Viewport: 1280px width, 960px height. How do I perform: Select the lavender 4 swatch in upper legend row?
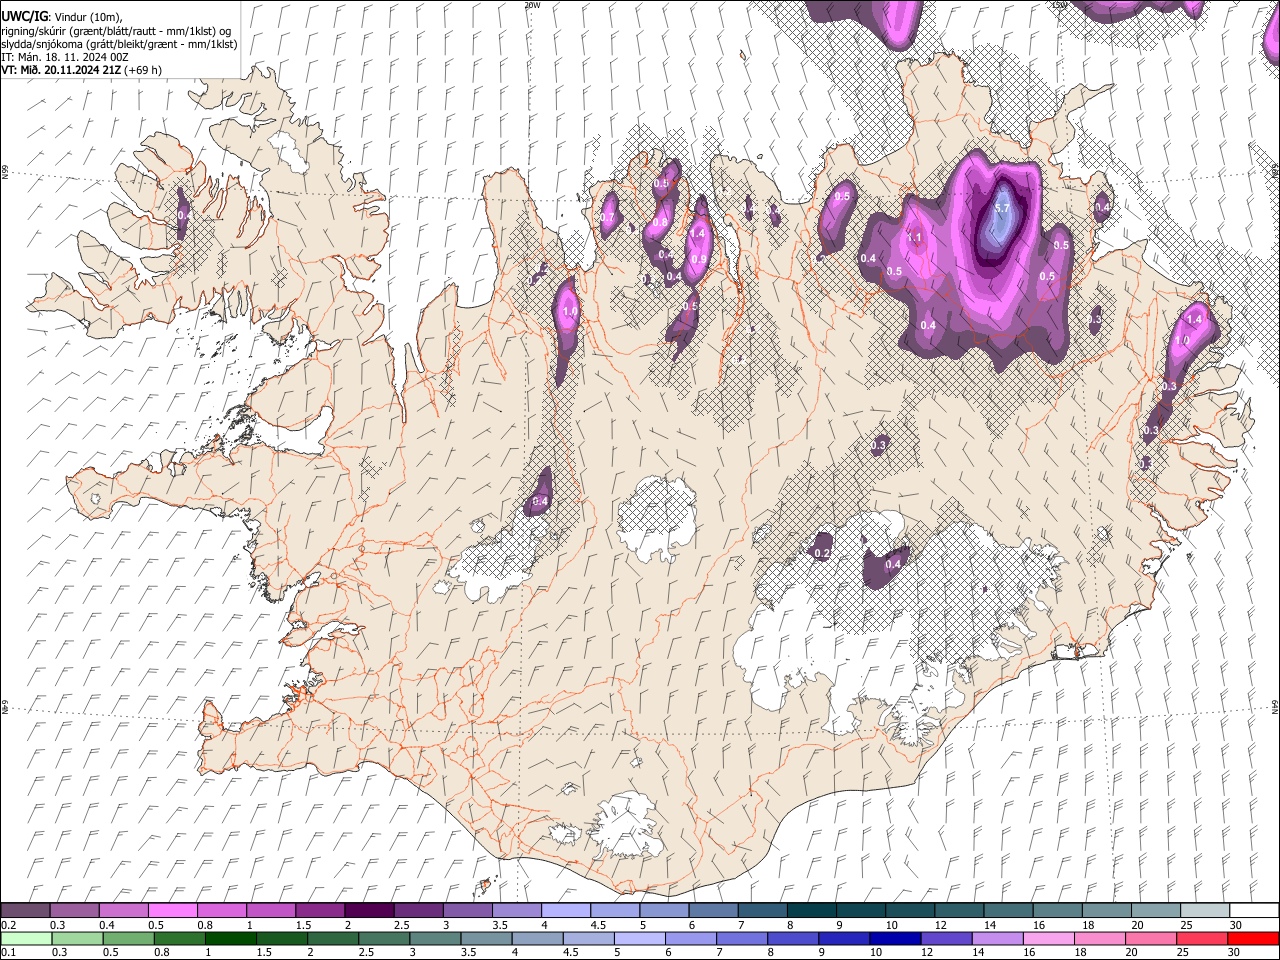(566, 910)
